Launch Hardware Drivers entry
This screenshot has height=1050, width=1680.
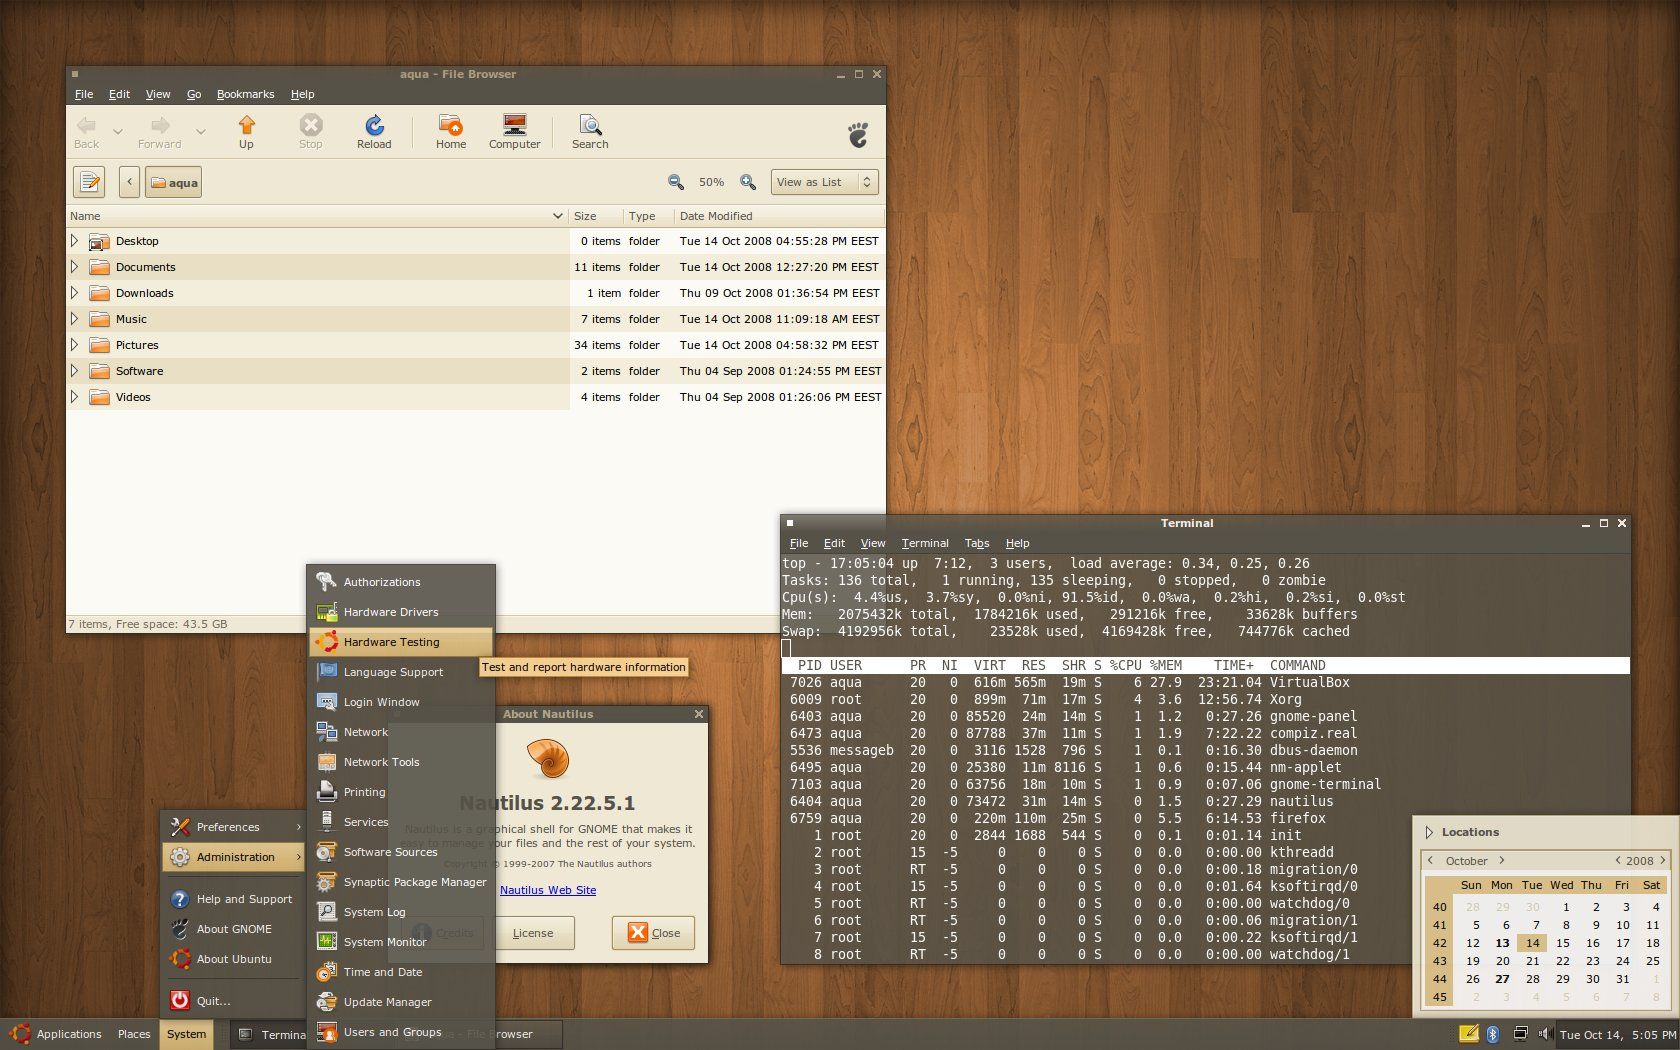401,612
